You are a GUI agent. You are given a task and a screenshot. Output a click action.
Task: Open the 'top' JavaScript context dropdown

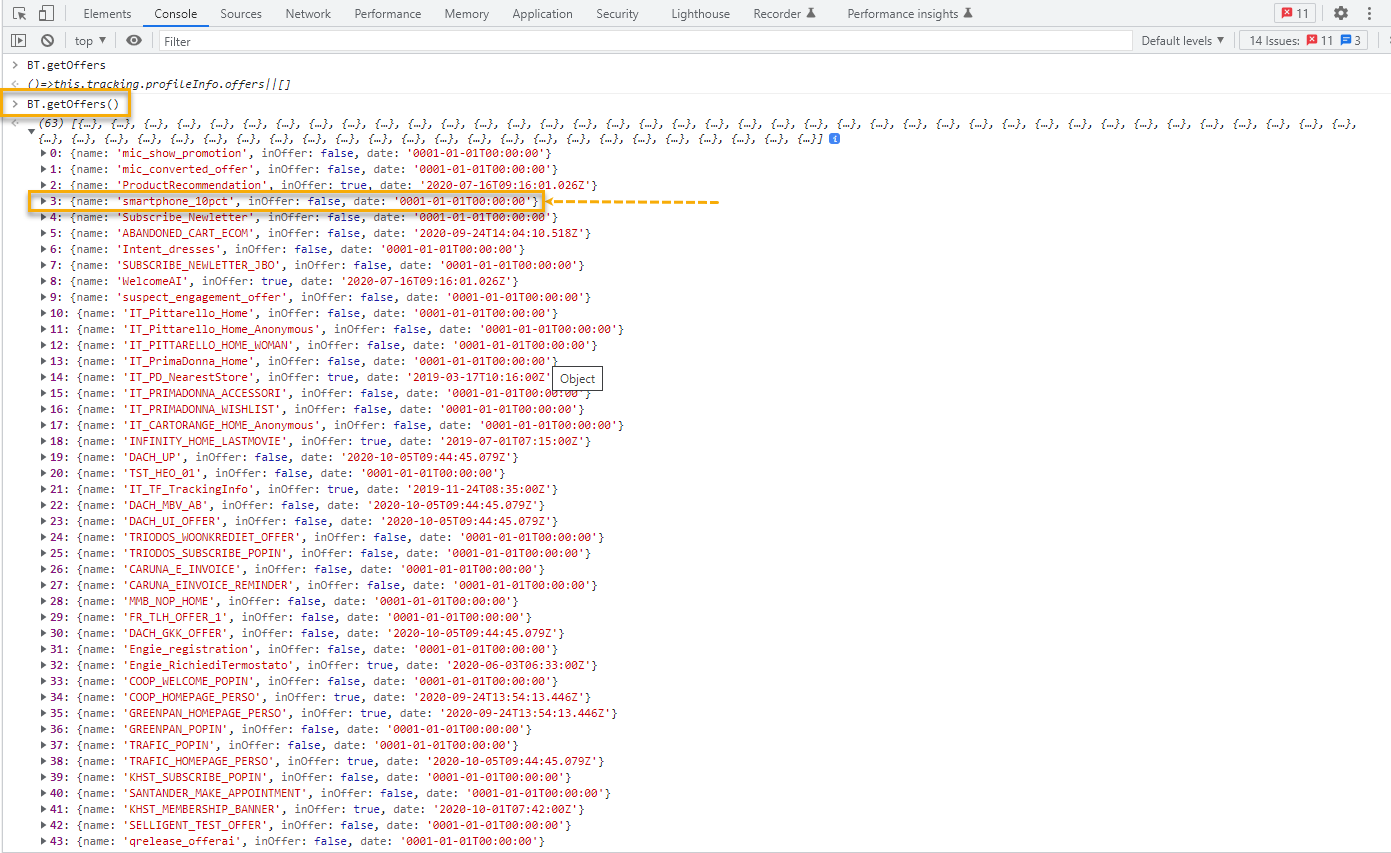pyautogui.click(x=90, y=41)
